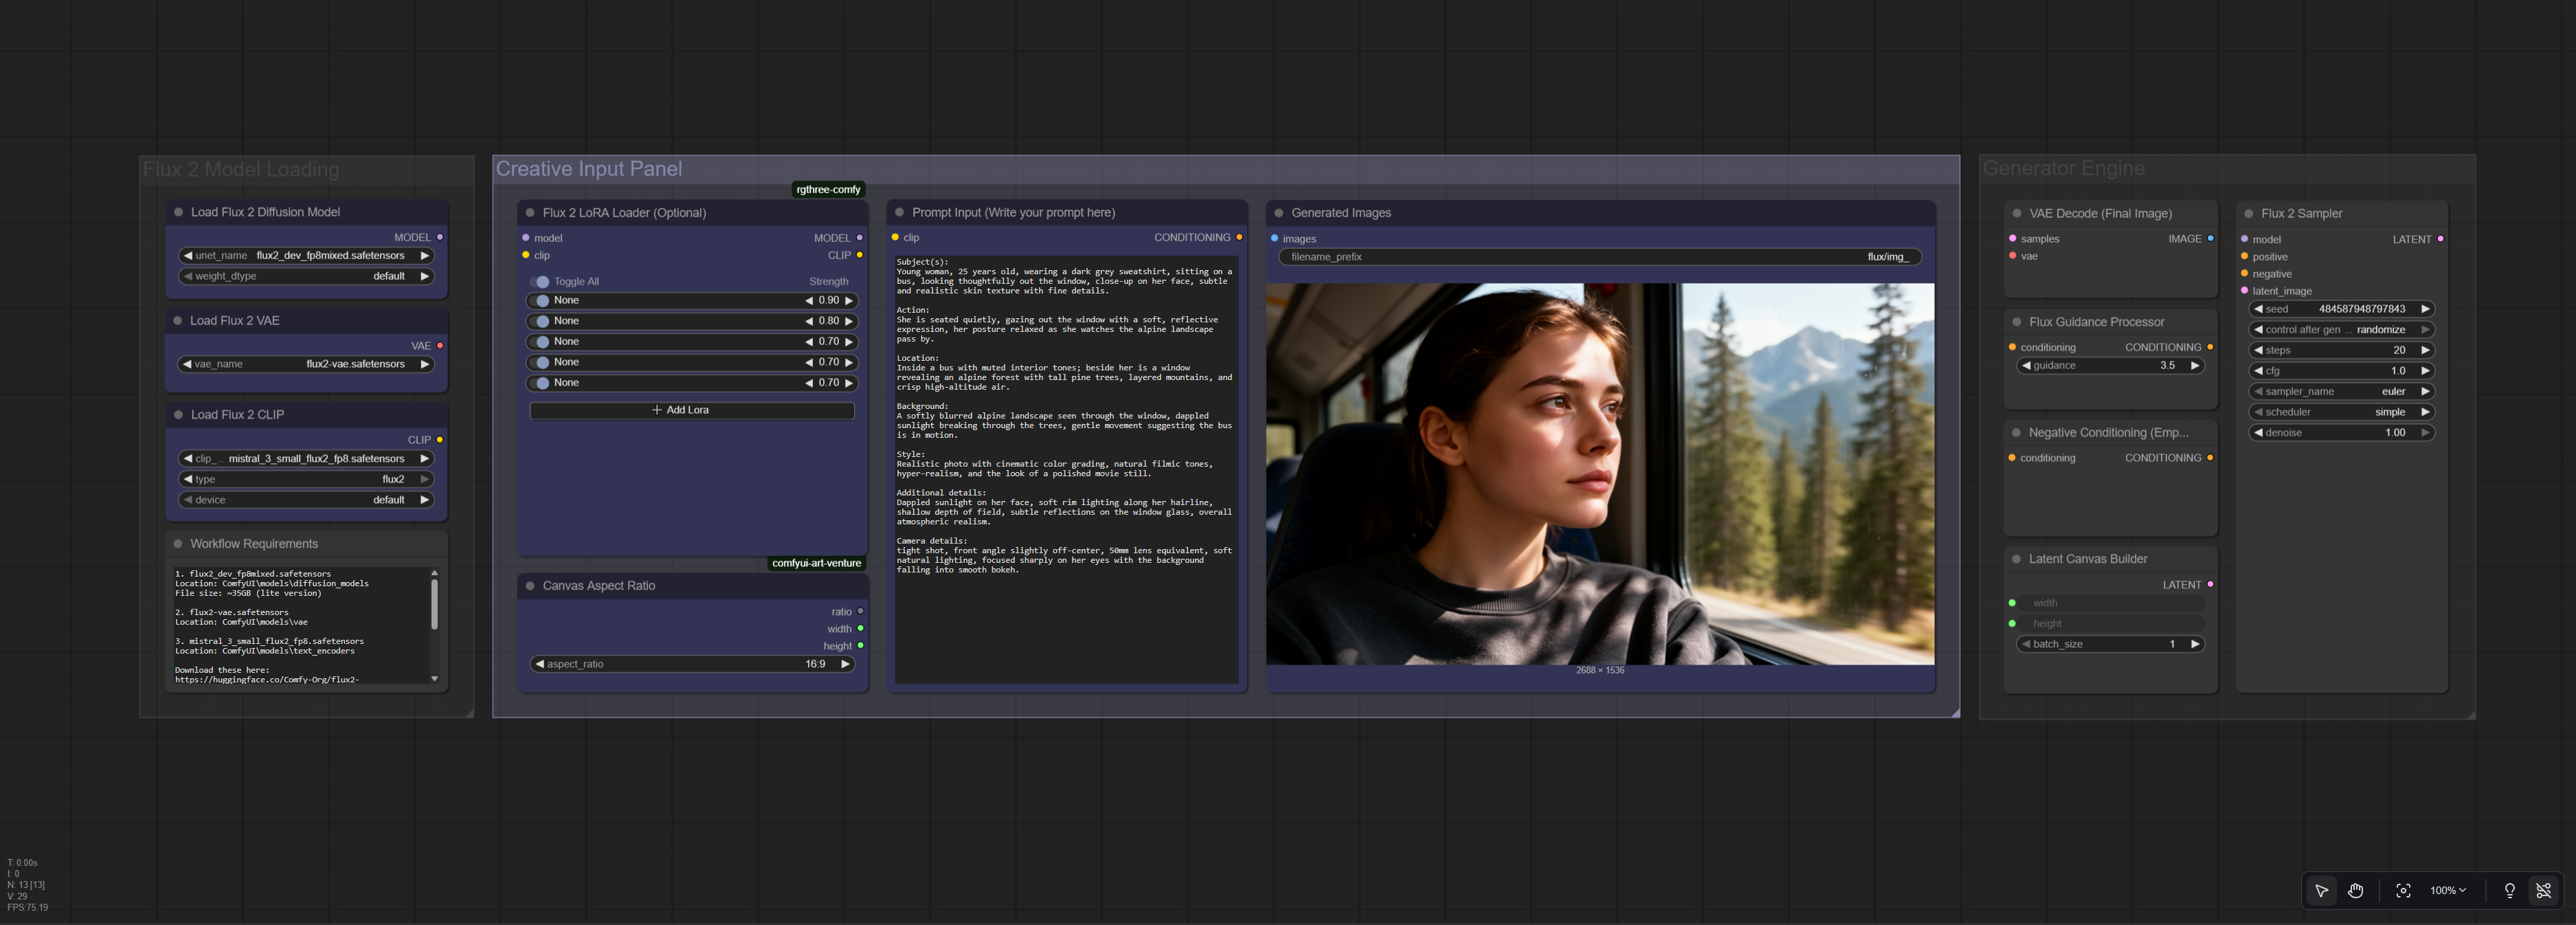
Task: Toggle the hide links icon
Action: click(2543, 890)
